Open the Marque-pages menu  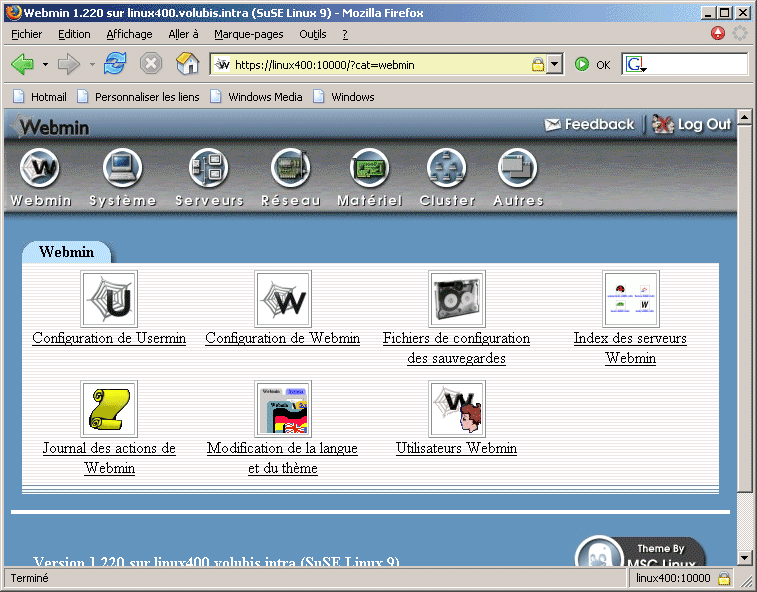pyautogui.click(x=249, y=34)
